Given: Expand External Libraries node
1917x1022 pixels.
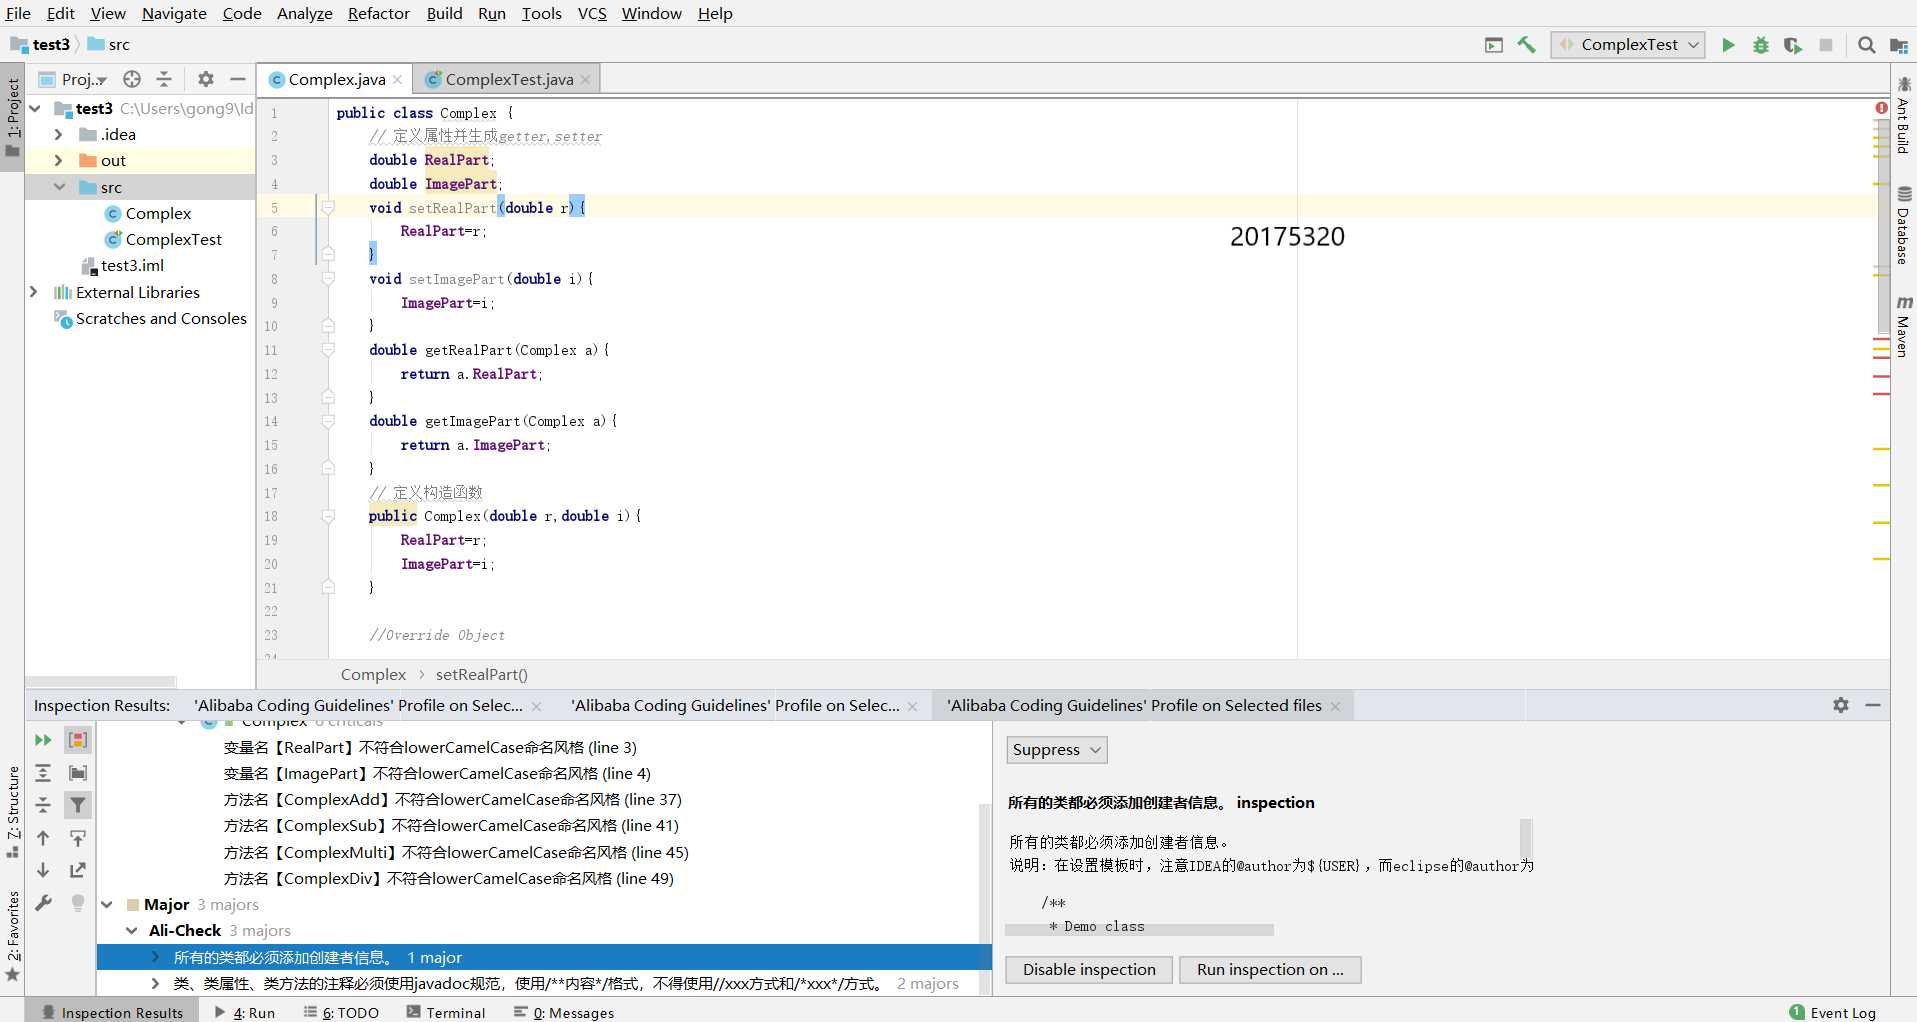Looking at the screenshot, I should pyautogui.click(x=34, y=292).
